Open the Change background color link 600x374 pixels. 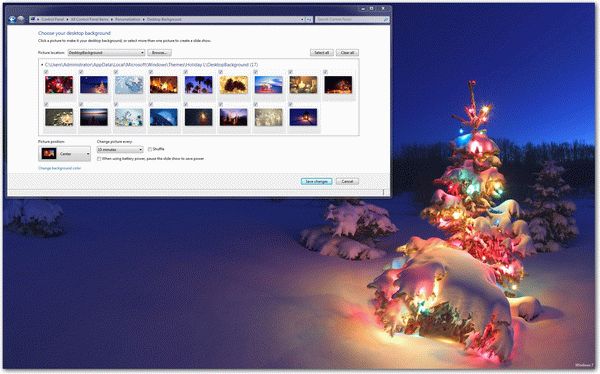pos(60,168)
